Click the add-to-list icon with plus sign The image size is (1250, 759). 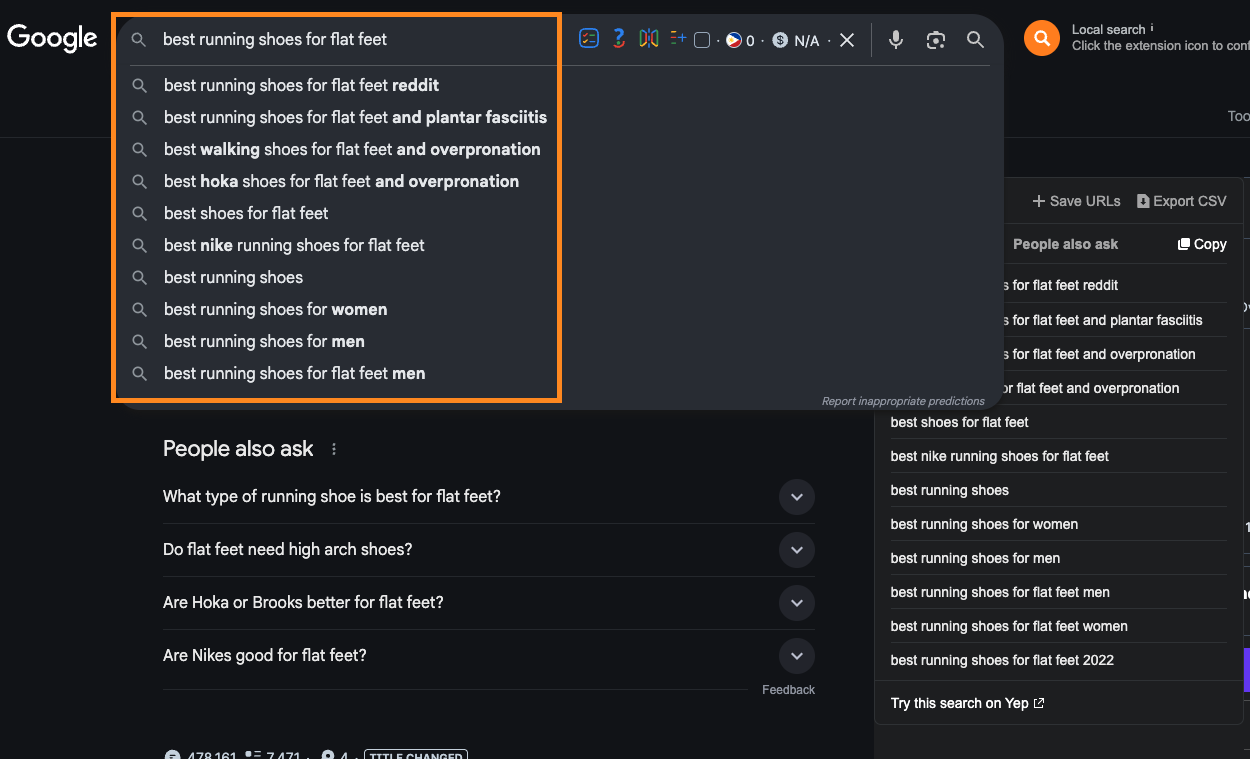(x=678, y=39)
